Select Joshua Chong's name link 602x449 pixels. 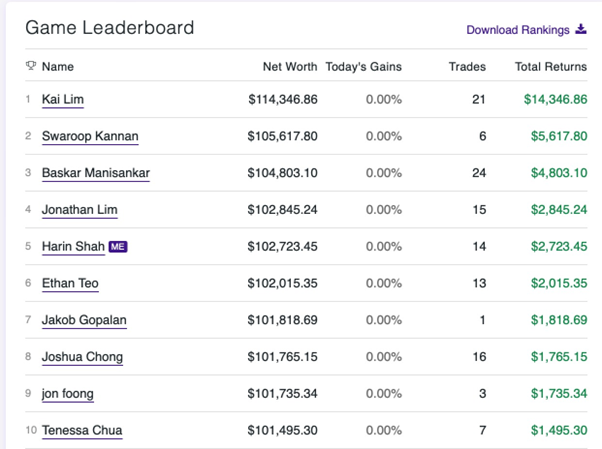pos(82,357)
